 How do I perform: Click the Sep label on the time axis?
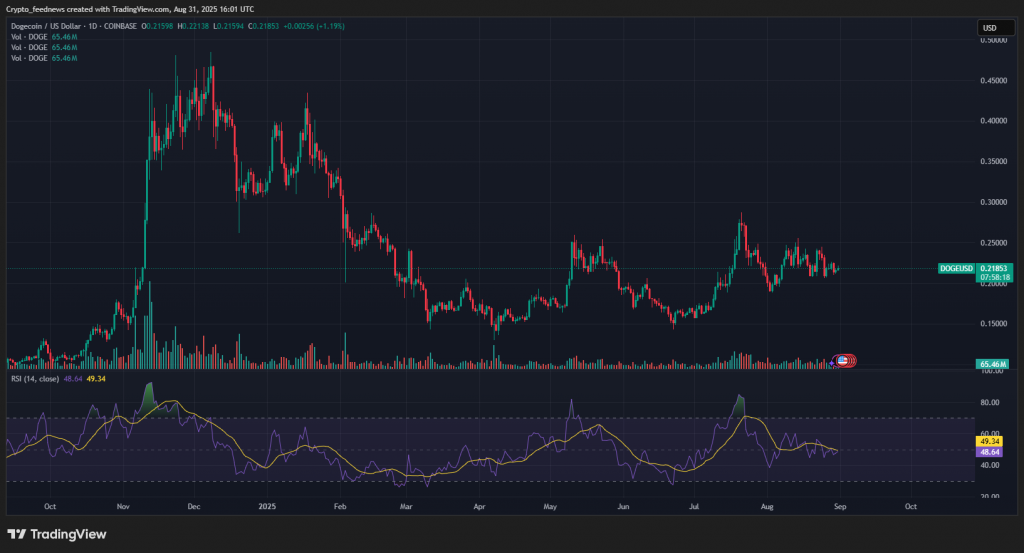pyautogui.click(x=840, y=507)
